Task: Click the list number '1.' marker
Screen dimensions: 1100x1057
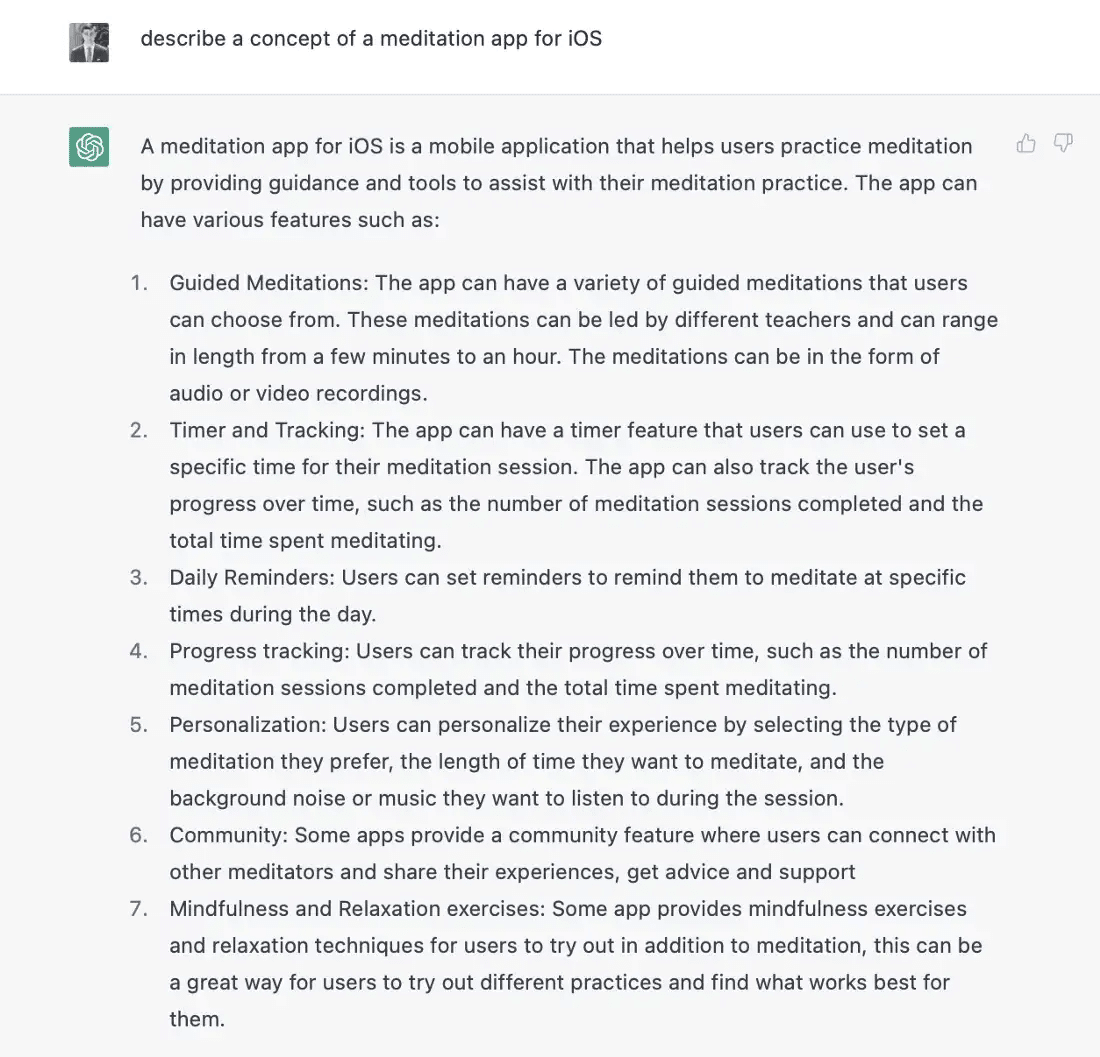Action: 139,283
